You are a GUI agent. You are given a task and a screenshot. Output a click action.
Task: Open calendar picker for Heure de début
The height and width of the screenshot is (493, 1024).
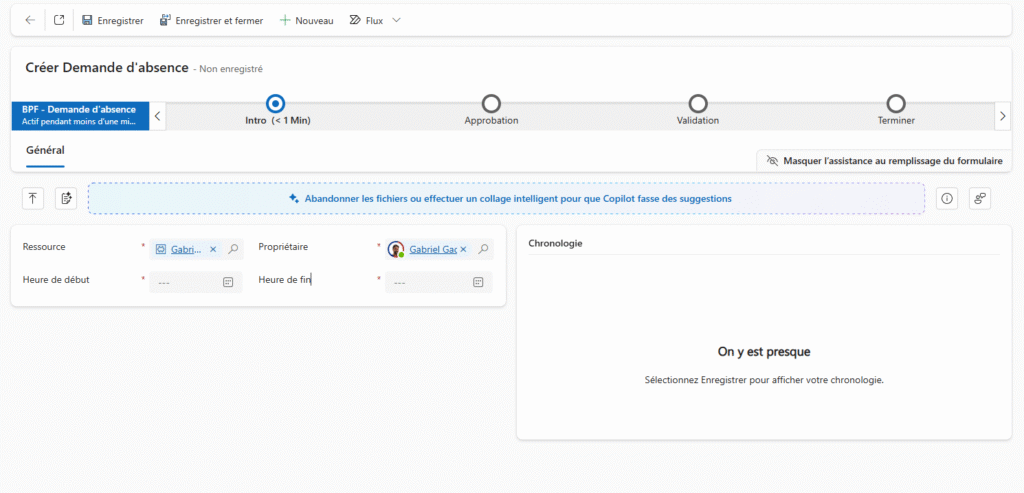[x=228, y=282]
